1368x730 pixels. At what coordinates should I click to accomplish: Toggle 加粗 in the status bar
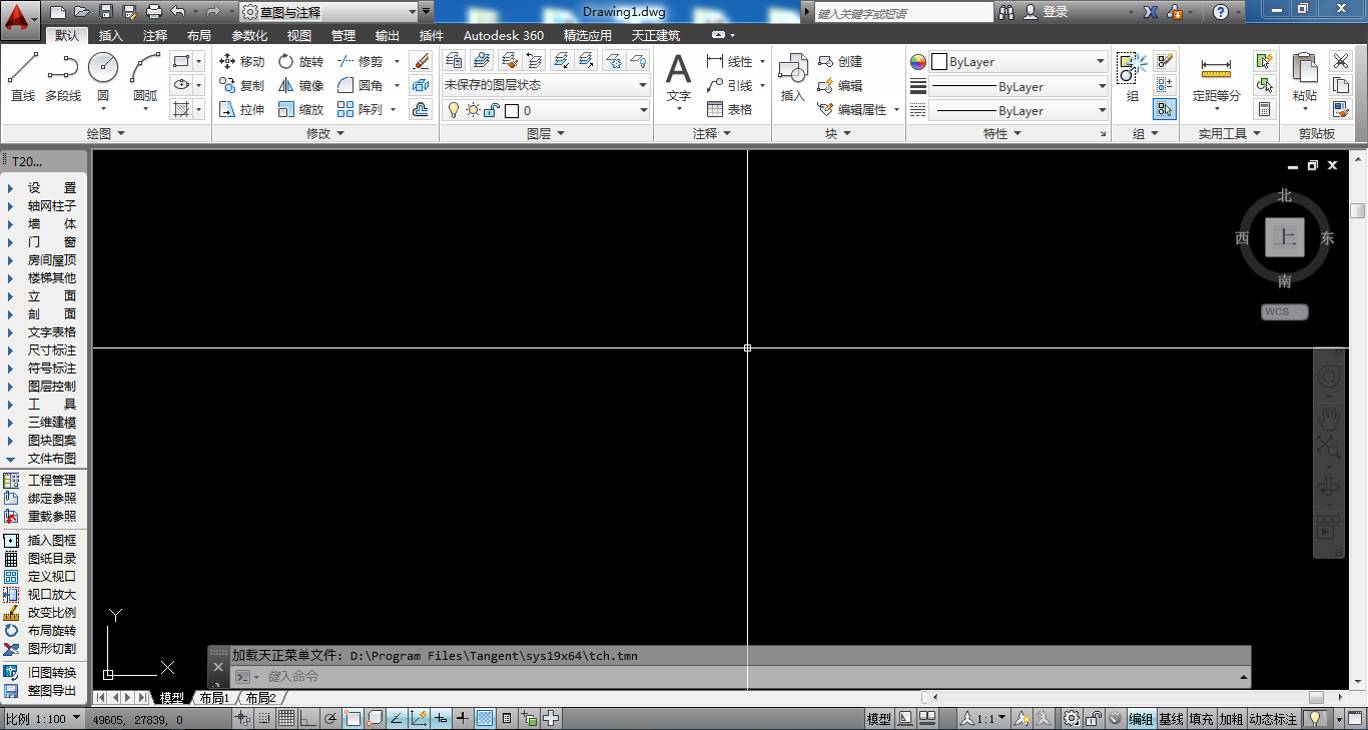click(x=1231, y=719)
